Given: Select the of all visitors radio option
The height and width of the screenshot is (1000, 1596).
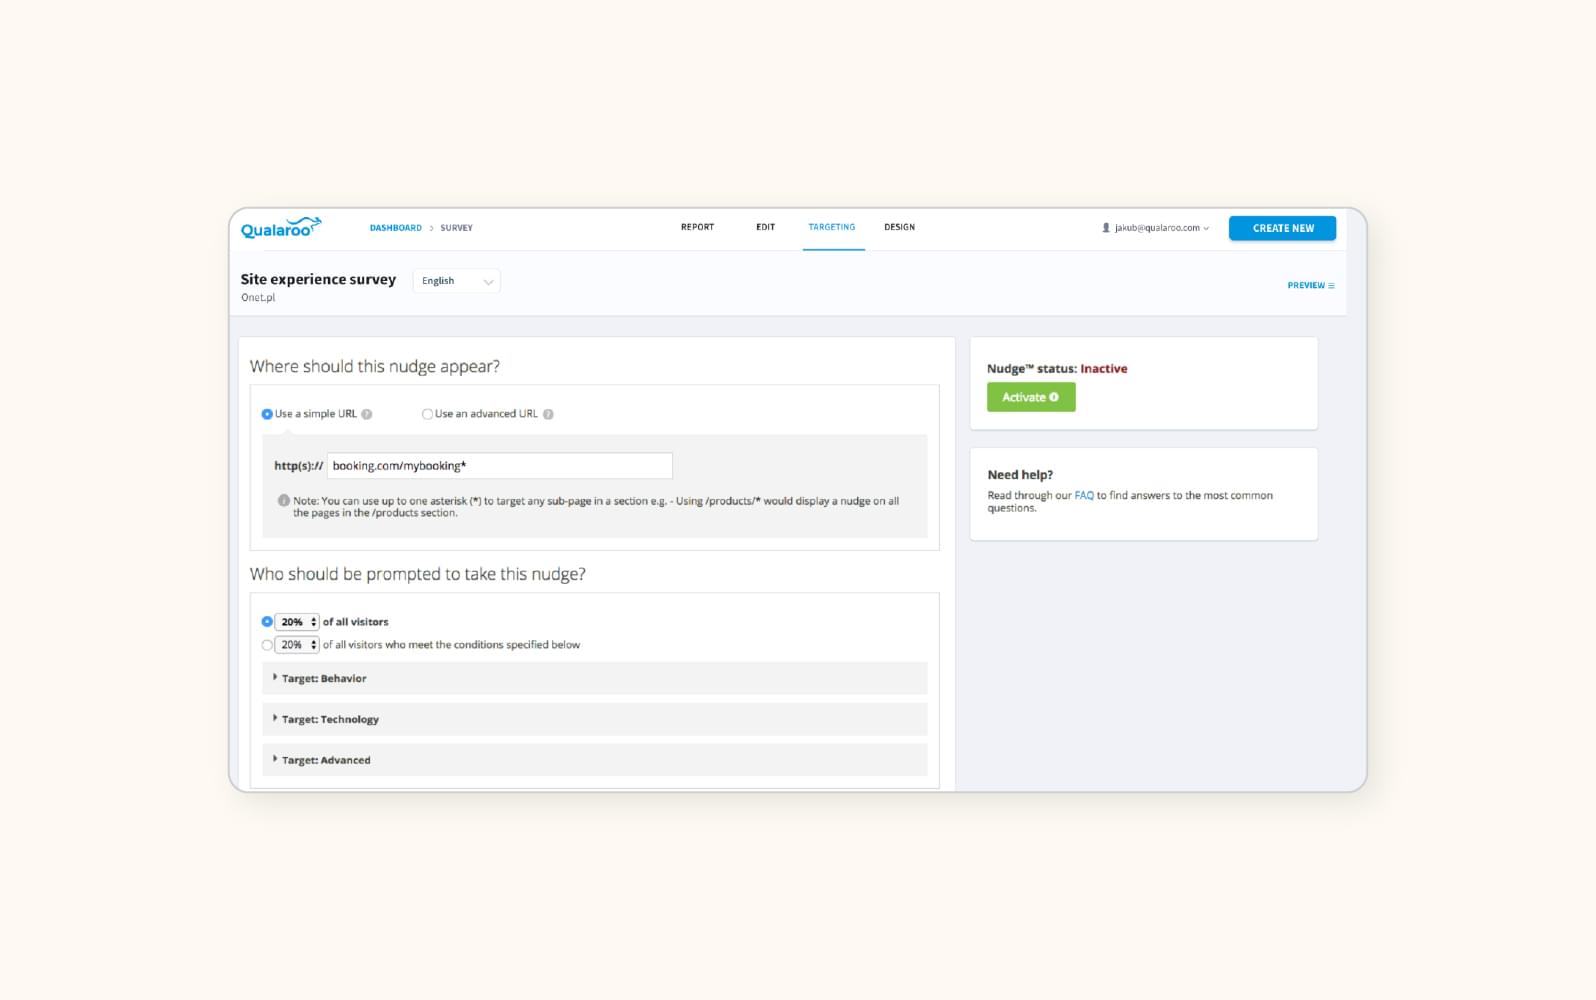Looking at the screenshot, I should coord(267,622).
